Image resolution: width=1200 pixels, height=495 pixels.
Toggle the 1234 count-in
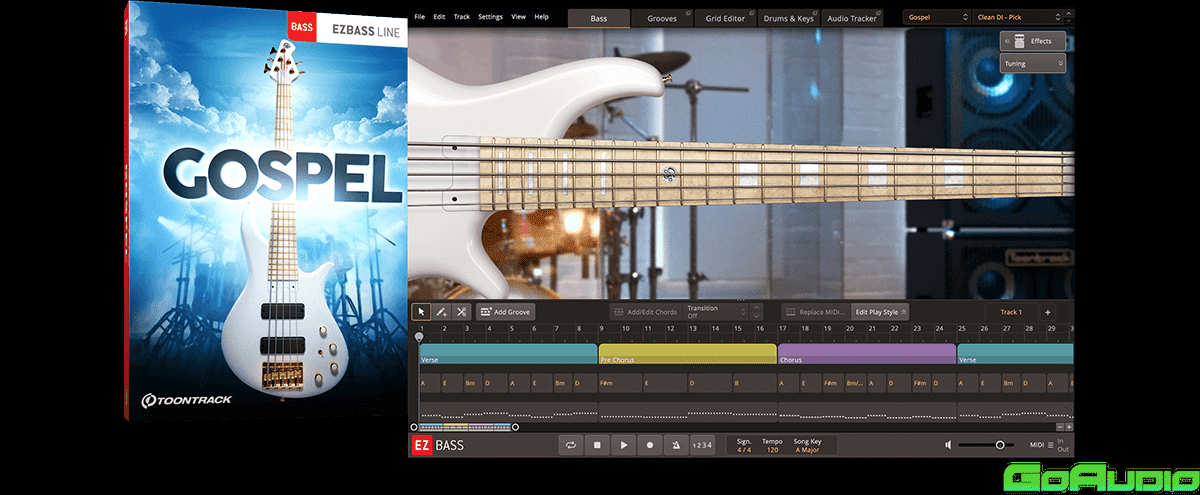pos(703,445)
